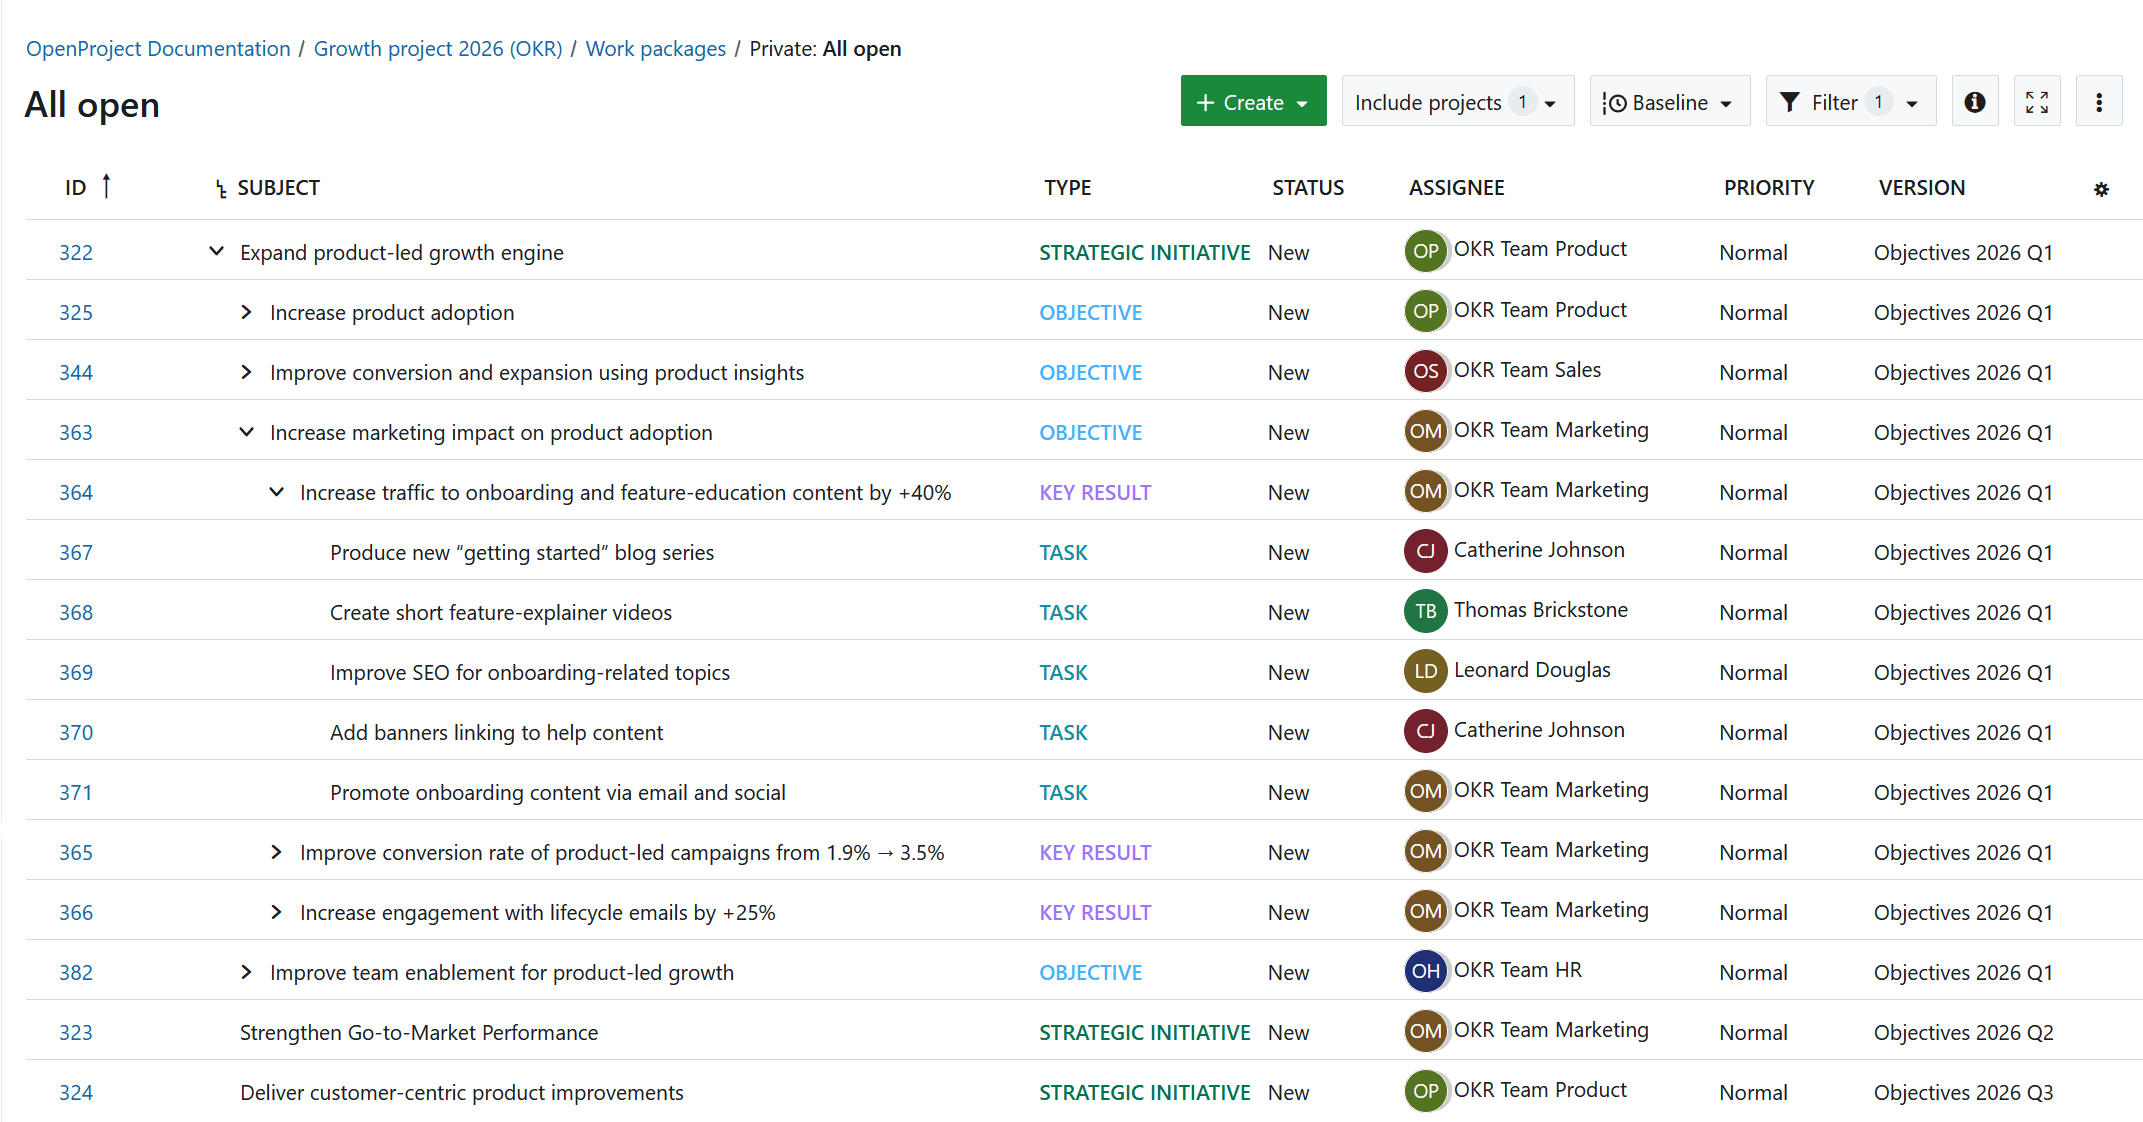Expand the Increase product adoption objective
Viewport: 2143px width, 1122px height.
click(x=246, y=312)
